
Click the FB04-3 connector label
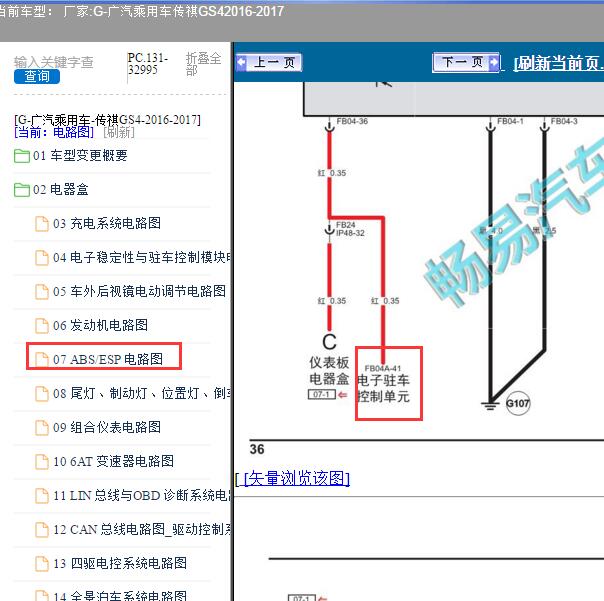(564, 121)
